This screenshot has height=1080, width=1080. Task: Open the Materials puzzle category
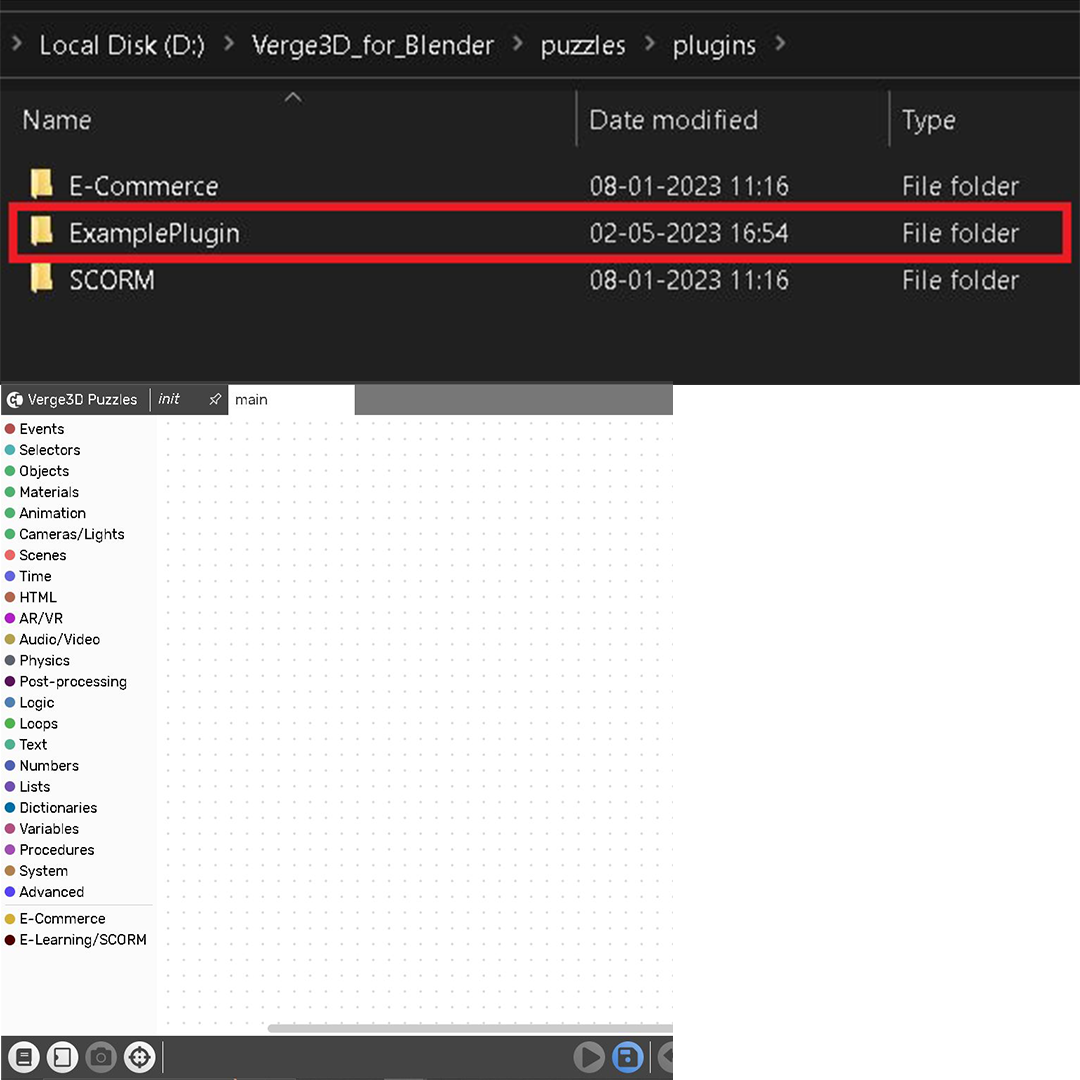(49, 492)
